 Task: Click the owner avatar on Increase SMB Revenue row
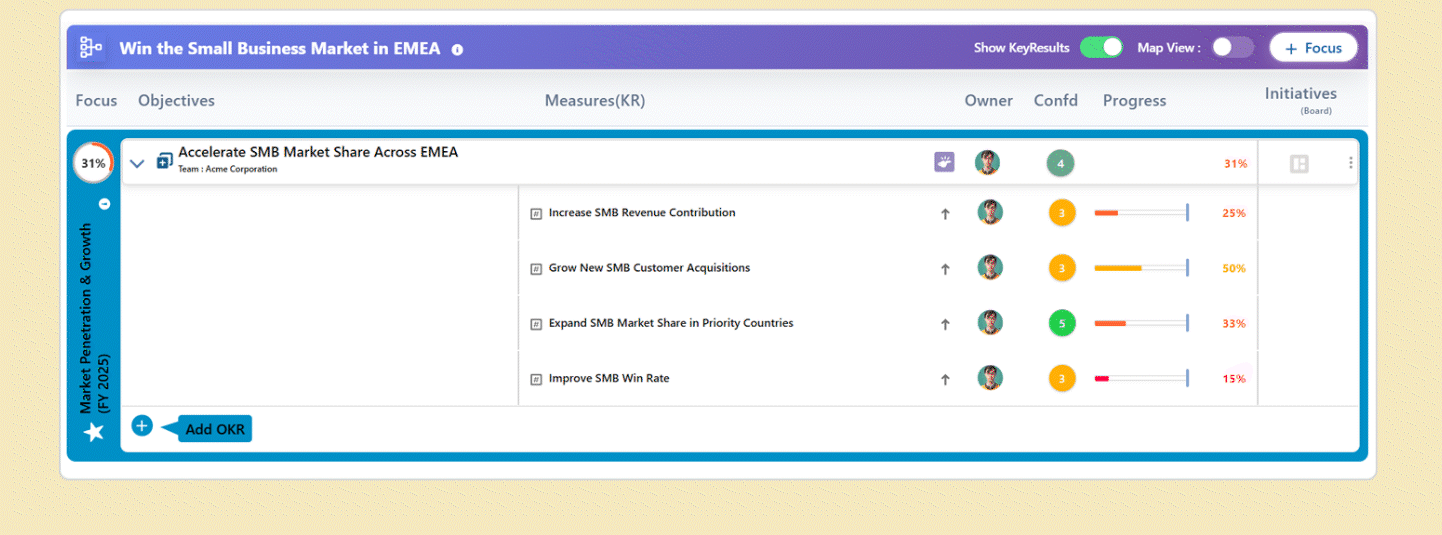click(x=989, y=212)
